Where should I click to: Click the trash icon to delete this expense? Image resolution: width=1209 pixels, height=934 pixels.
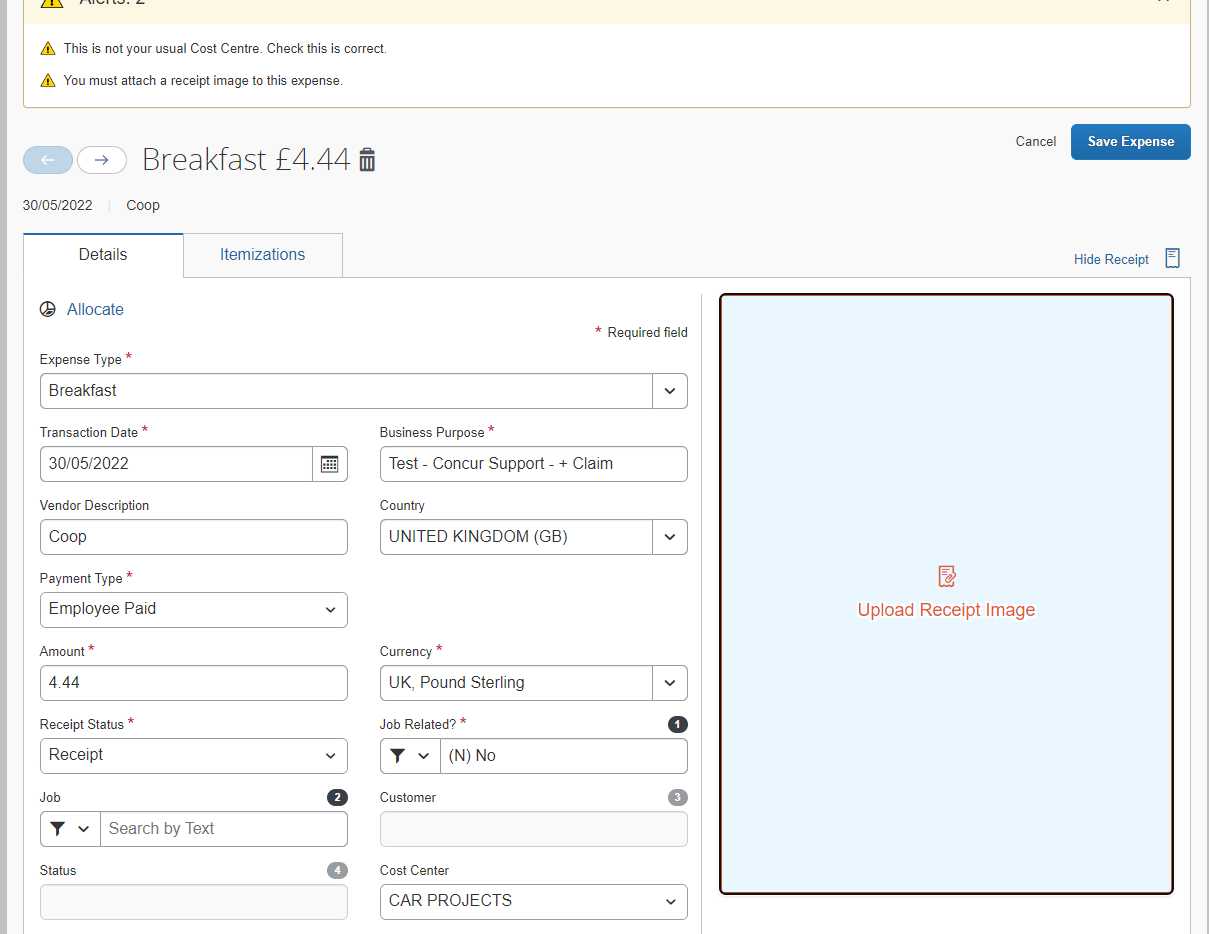367,159
